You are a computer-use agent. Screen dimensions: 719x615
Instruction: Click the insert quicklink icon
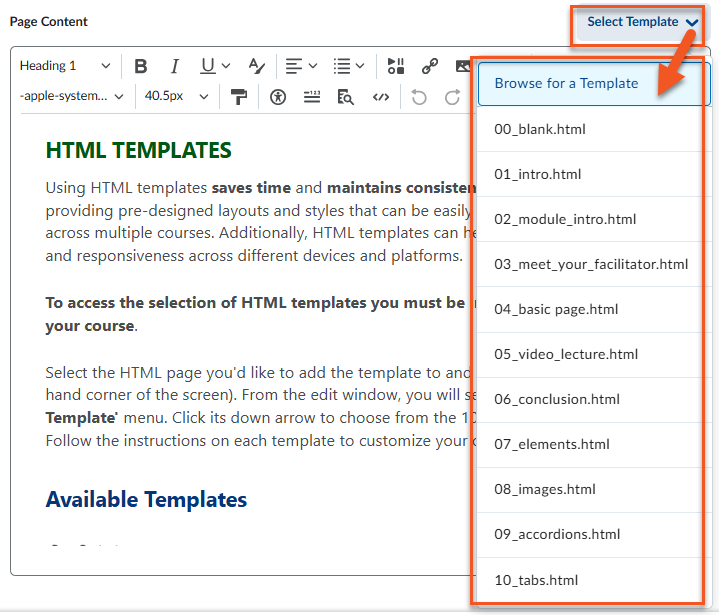(x=430, y=66)
